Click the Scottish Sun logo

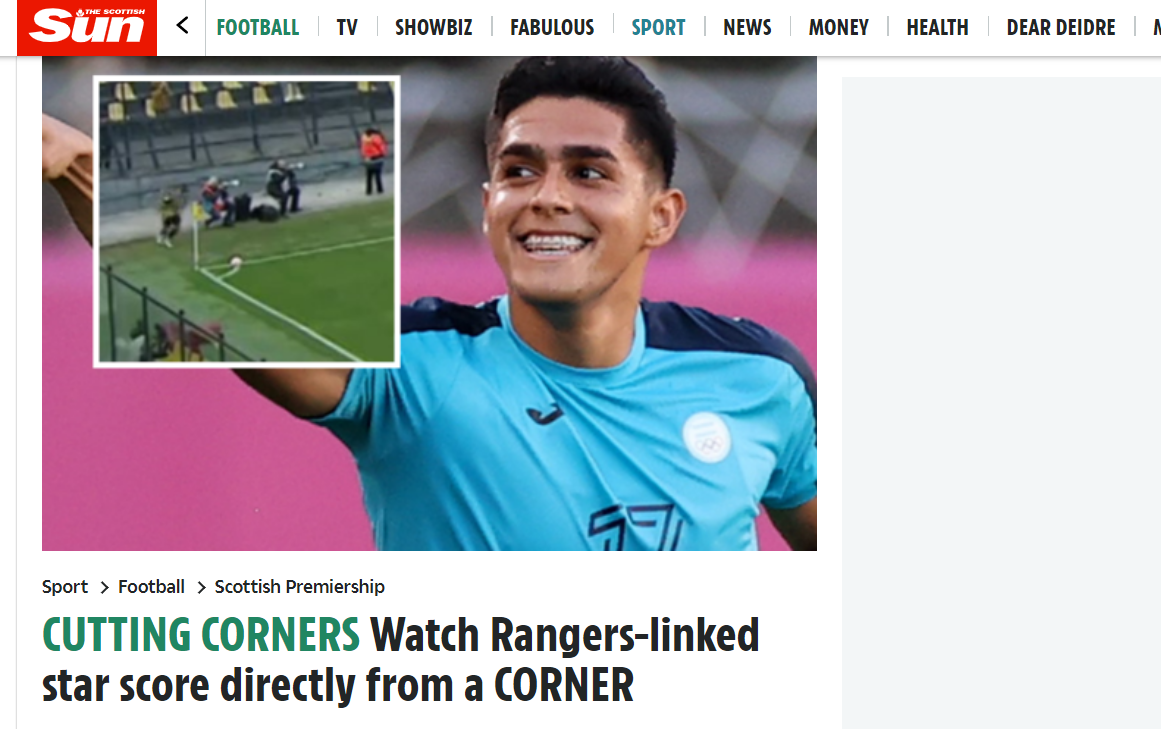[87, 27]
